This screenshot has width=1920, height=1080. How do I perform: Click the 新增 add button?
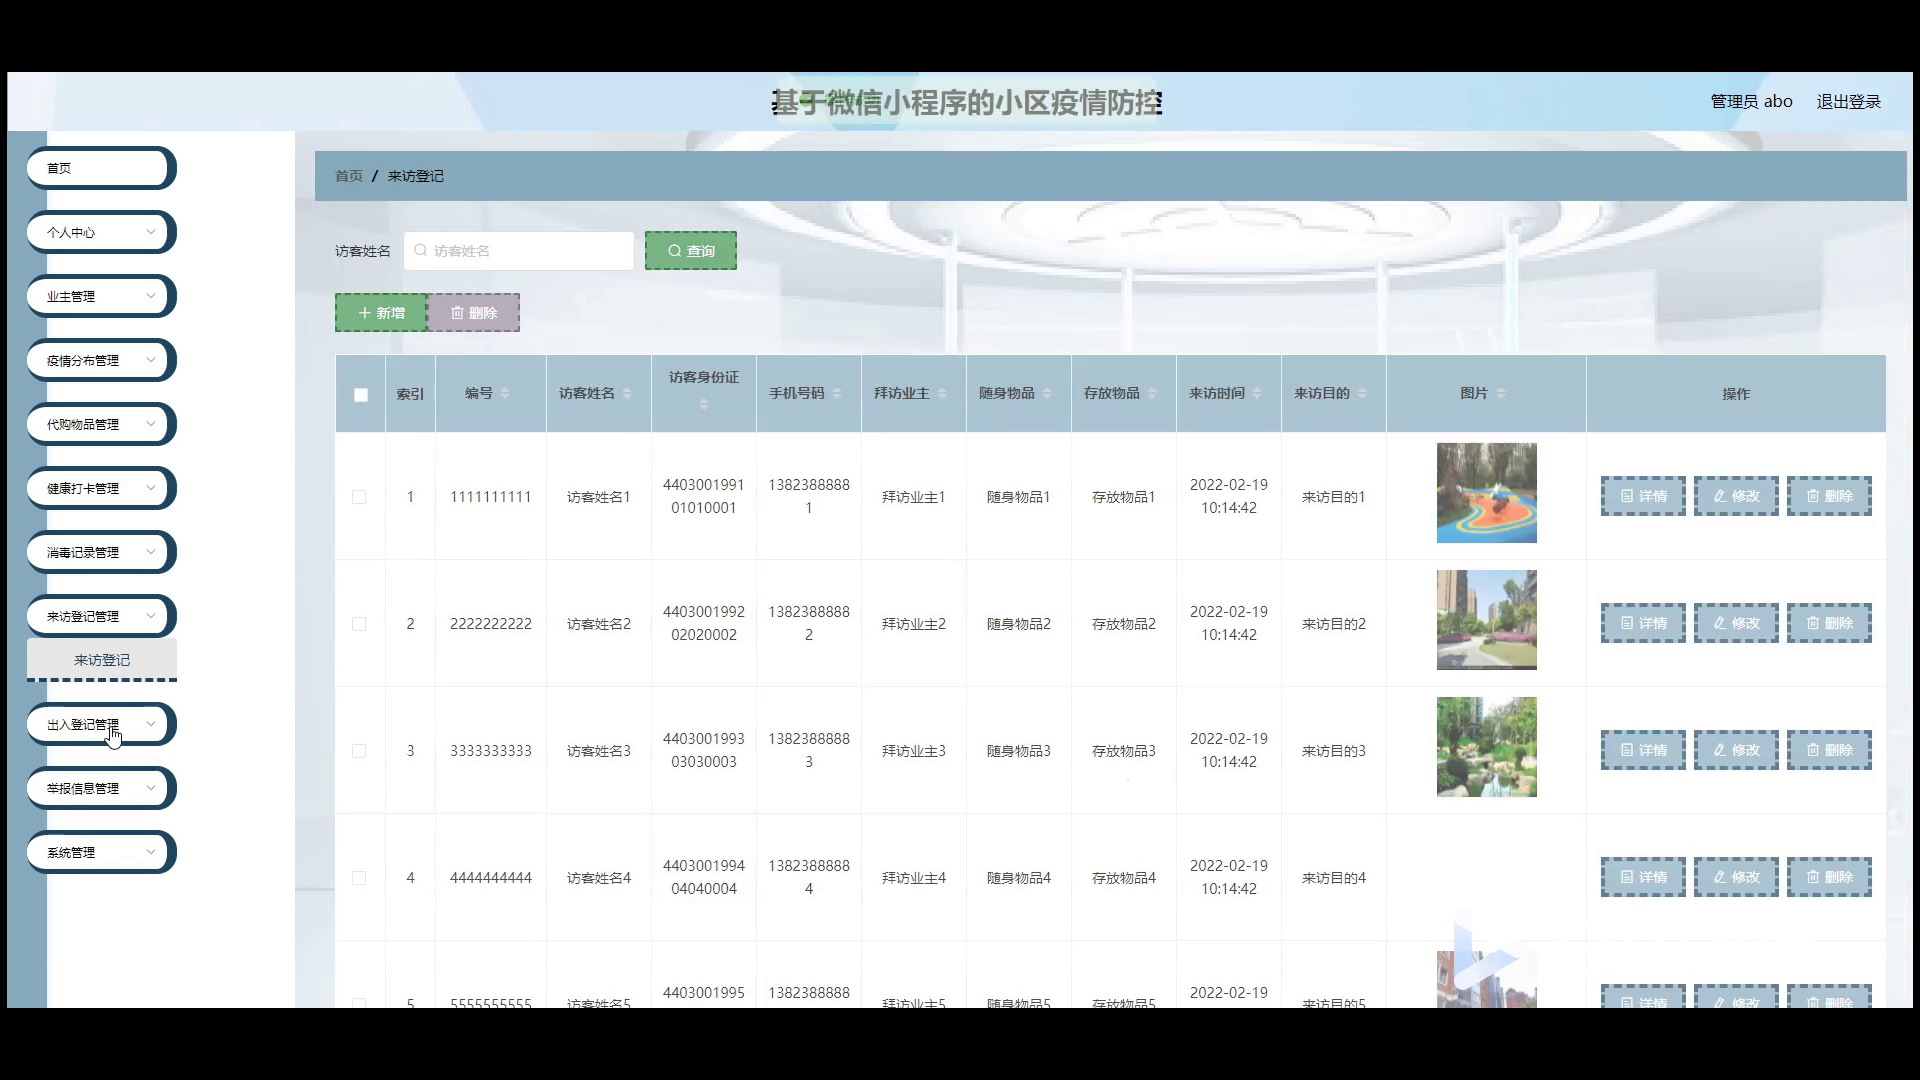pos(381,313)
